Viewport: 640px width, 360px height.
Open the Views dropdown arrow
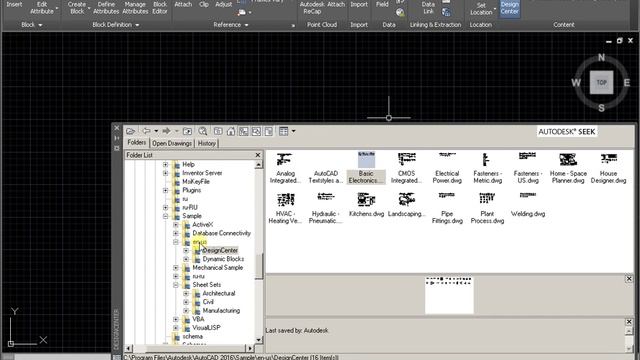point(293,131)
